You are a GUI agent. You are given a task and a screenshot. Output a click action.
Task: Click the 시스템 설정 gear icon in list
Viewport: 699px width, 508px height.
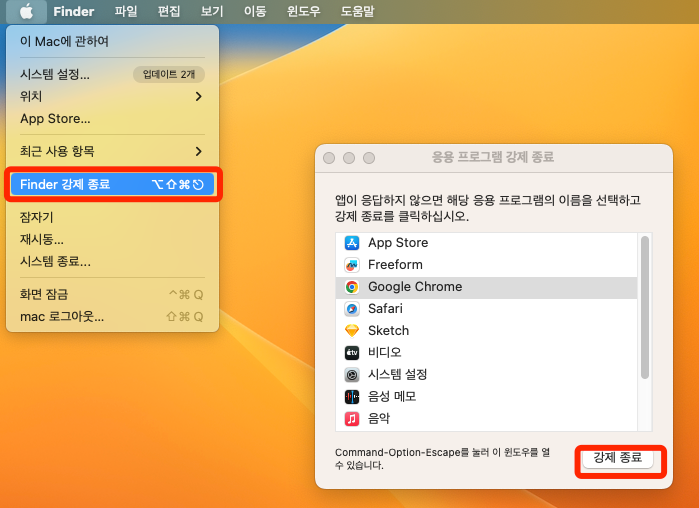[x=352, y=375]
